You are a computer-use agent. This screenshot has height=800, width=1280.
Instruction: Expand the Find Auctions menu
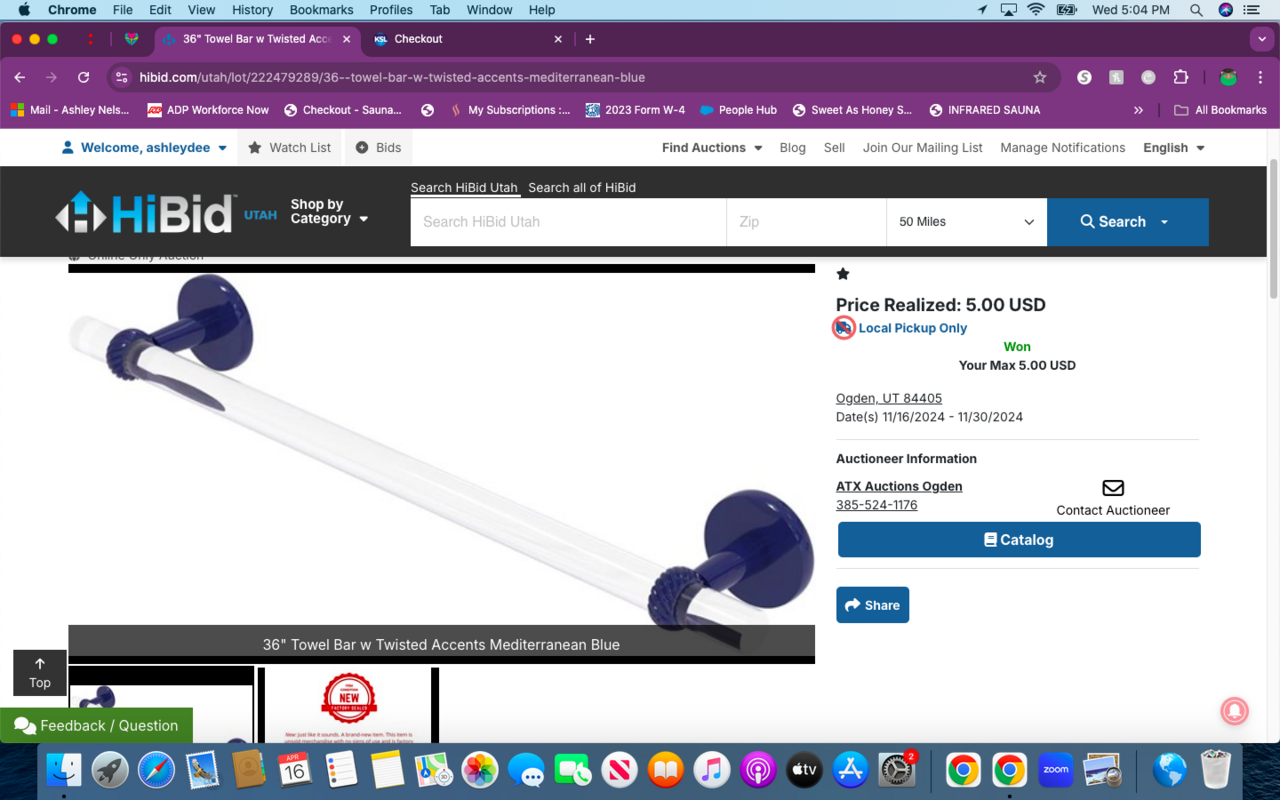711,147
